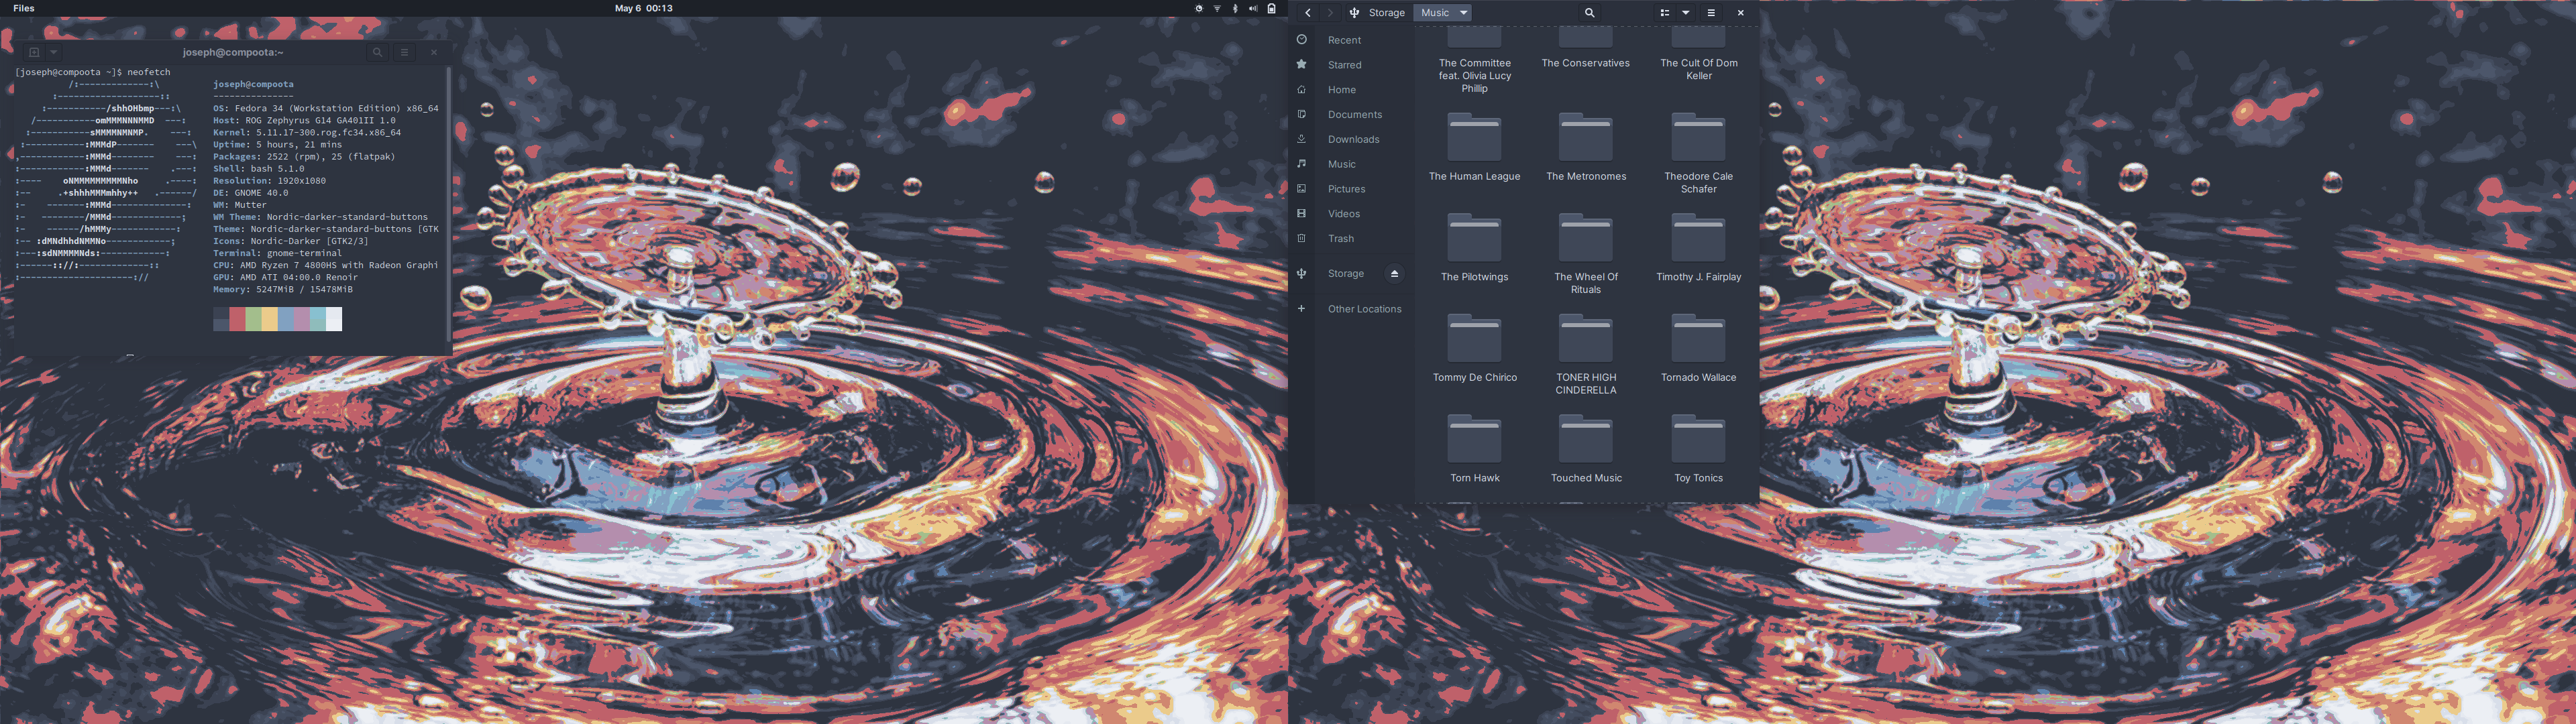
Task: Click the terminal title joseph@compoota:~
Action: point(233,52)
